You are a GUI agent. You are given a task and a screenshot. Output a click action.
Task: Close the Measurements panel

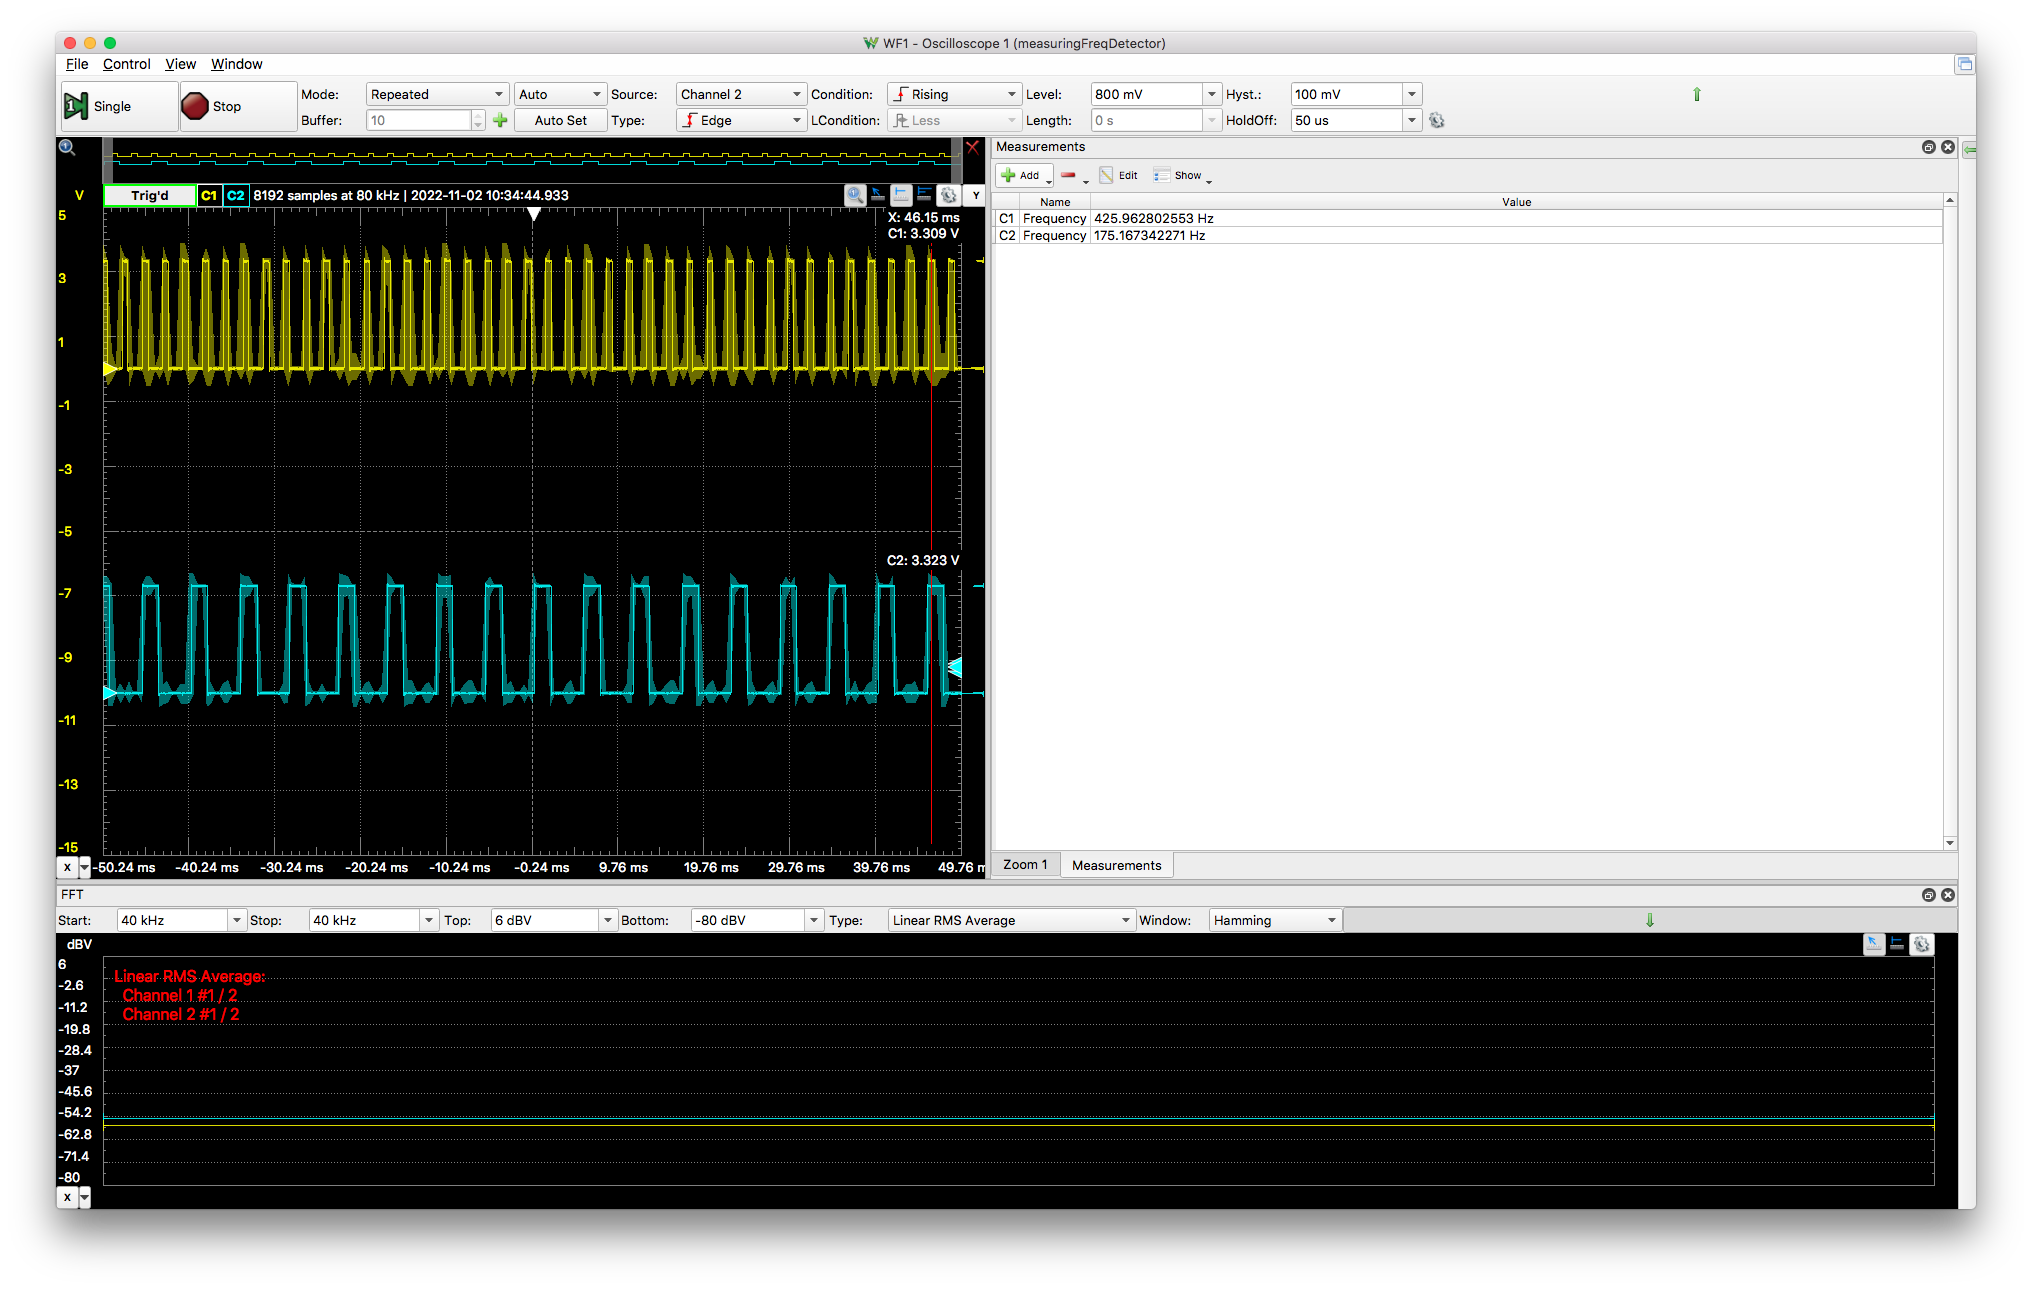click(x=1948, y=147)
